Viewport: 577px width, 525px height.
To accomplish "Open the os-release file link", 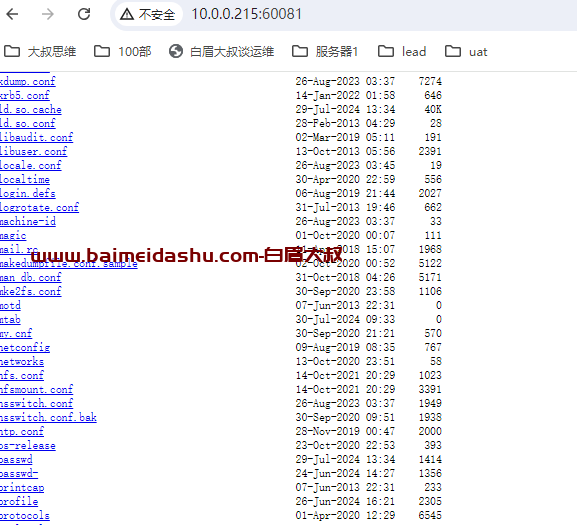I will [28, 446].
